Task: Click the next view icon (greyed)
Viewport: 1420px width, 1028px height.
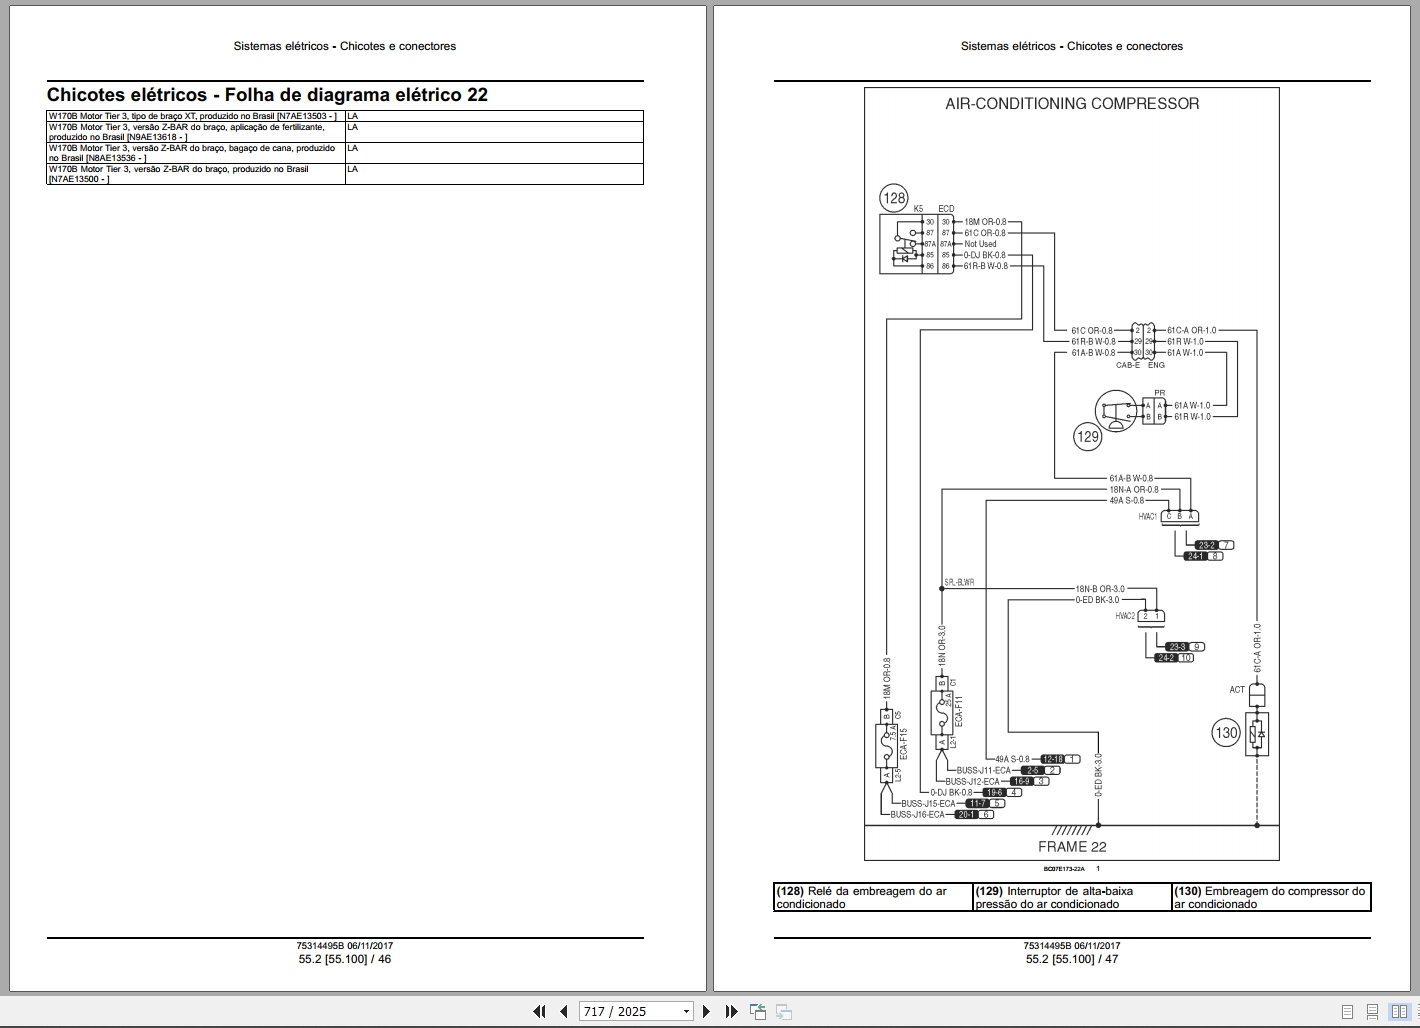Action: pyautogui.click(x=783, y=1011)
